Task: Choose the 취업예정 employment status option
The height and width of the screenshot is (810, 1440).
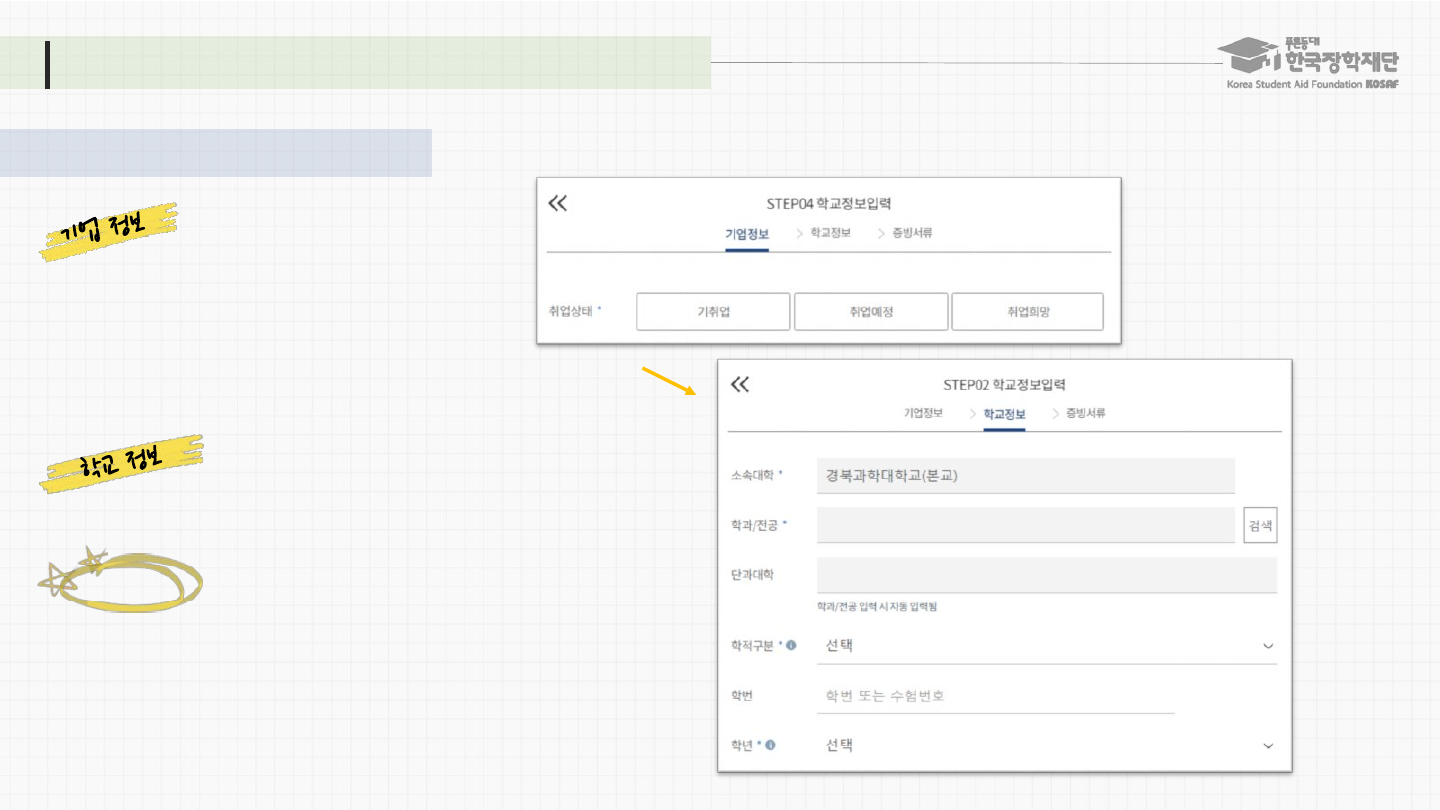Action: click(870, 312)
